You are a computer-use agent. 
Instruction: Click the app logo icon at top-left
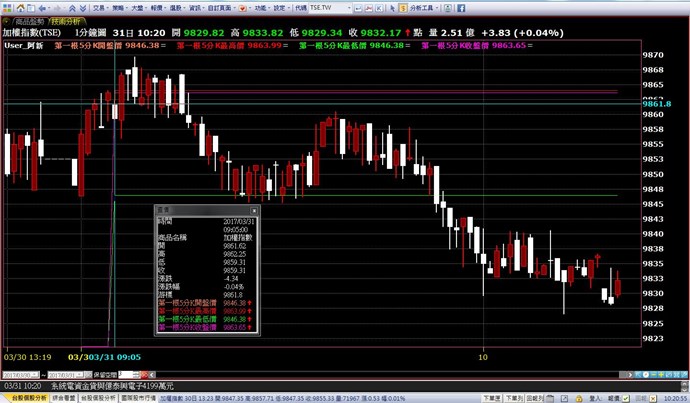coord(8,6)
